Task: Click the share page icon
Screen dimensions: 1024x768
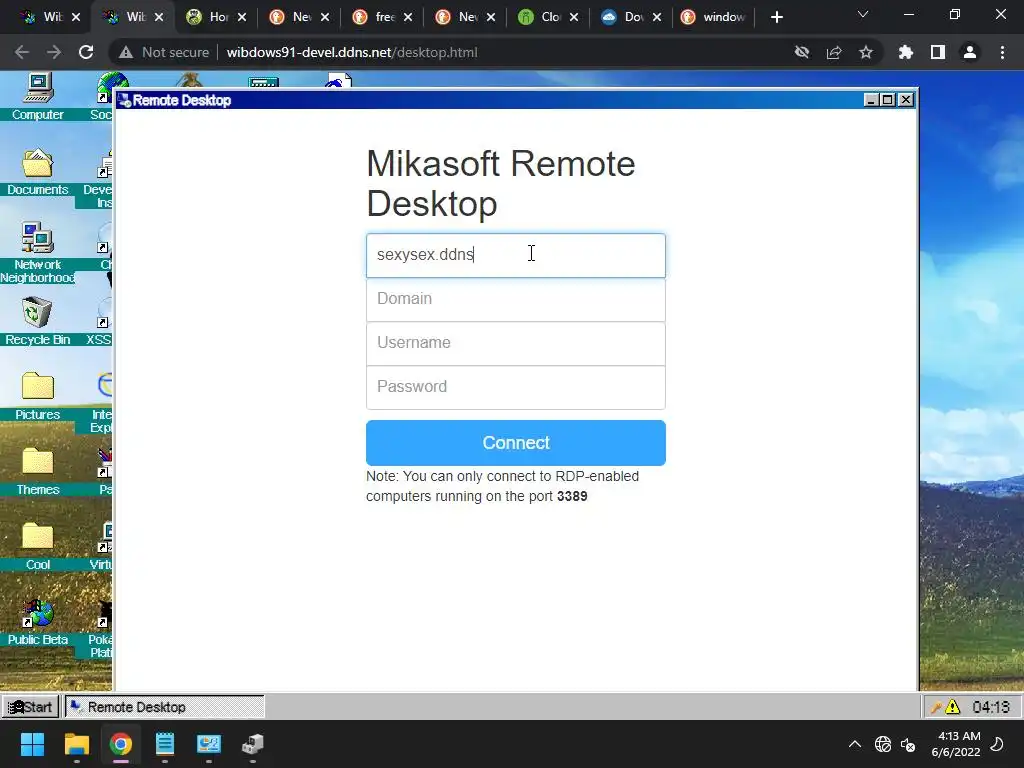Action: pos(834,52)
